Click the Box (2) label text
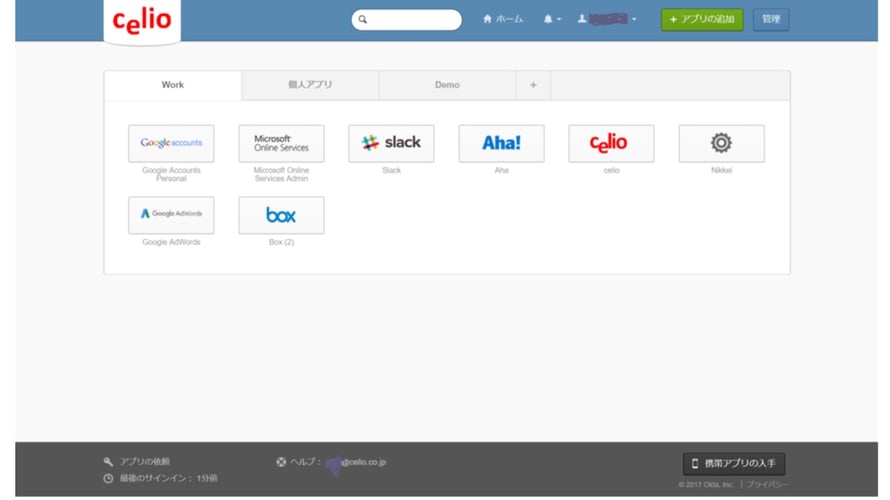890x500 pixels. 281,242
